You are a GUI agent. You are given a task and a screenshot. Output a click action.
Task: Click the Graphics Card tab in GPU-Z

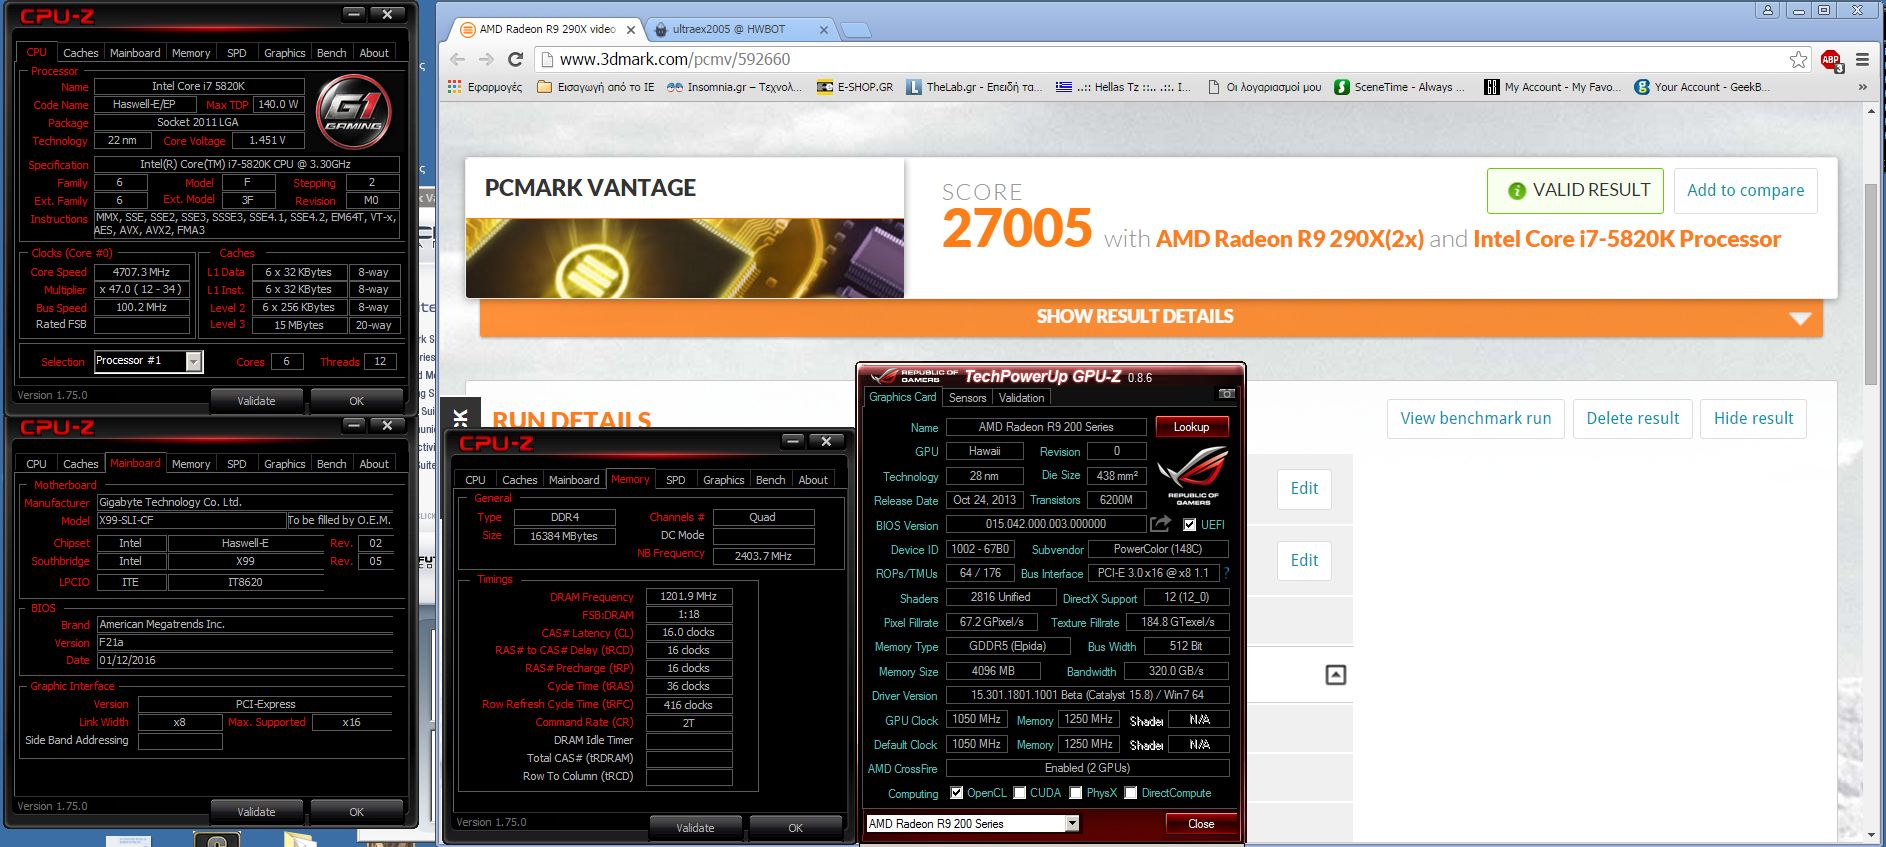click(902, 397)
